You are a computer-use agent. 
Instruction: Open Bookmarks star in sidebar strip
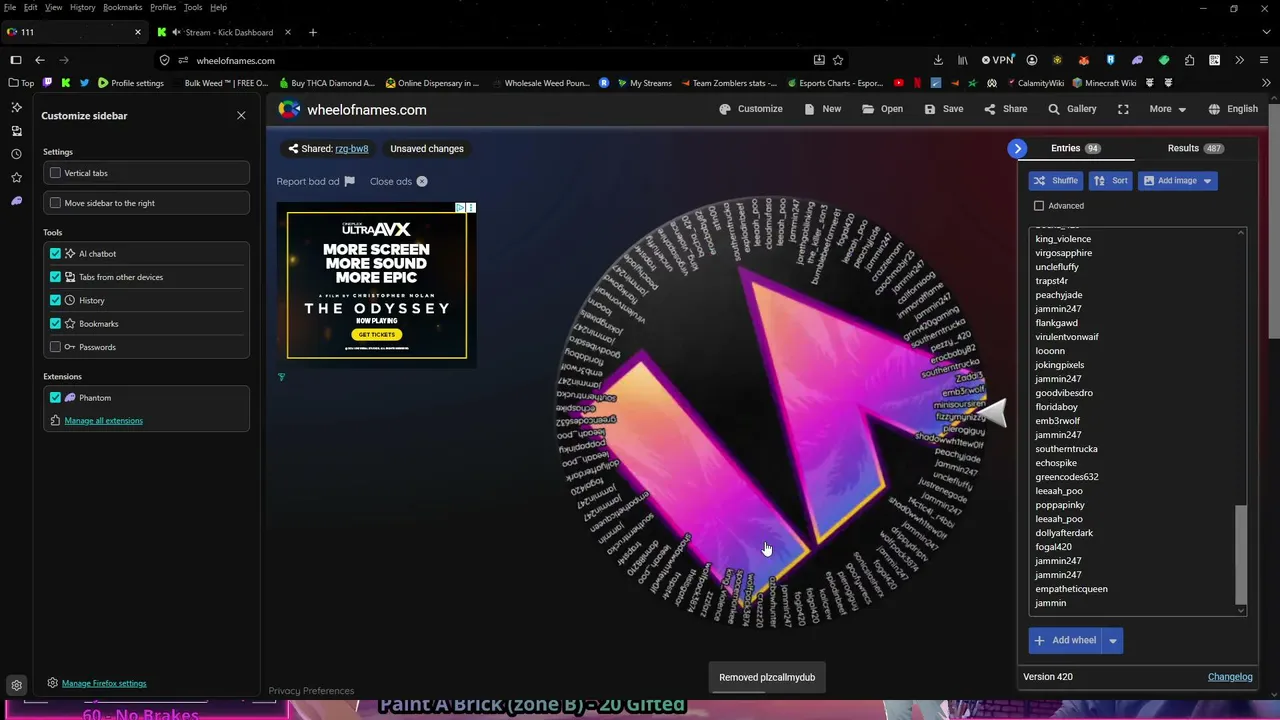click(x=16, y=177)
